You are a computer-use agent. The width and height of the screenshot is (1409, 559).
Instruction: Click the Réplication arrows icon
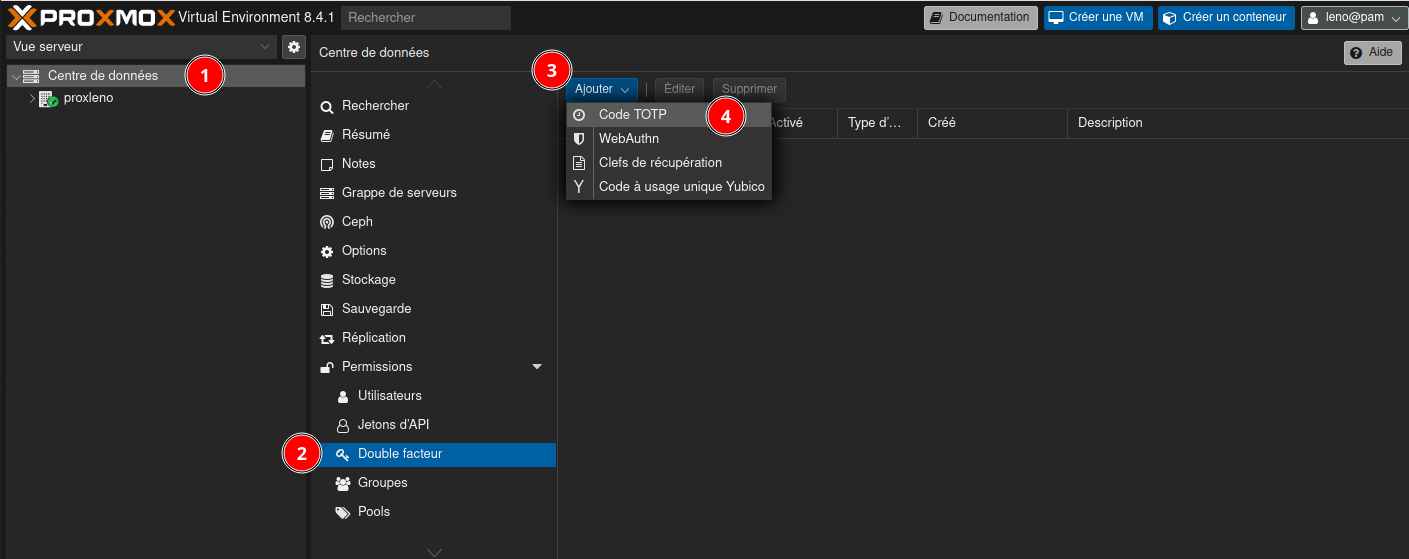pyautogui.click(x=327, y=338)
